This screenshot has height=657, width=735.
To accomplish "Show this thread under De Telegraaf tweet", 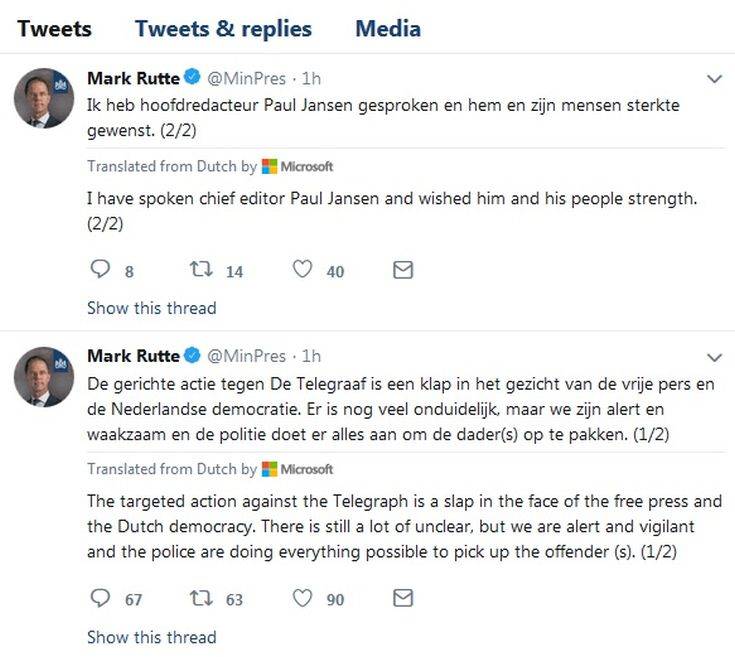I will (x=151, y=636).
